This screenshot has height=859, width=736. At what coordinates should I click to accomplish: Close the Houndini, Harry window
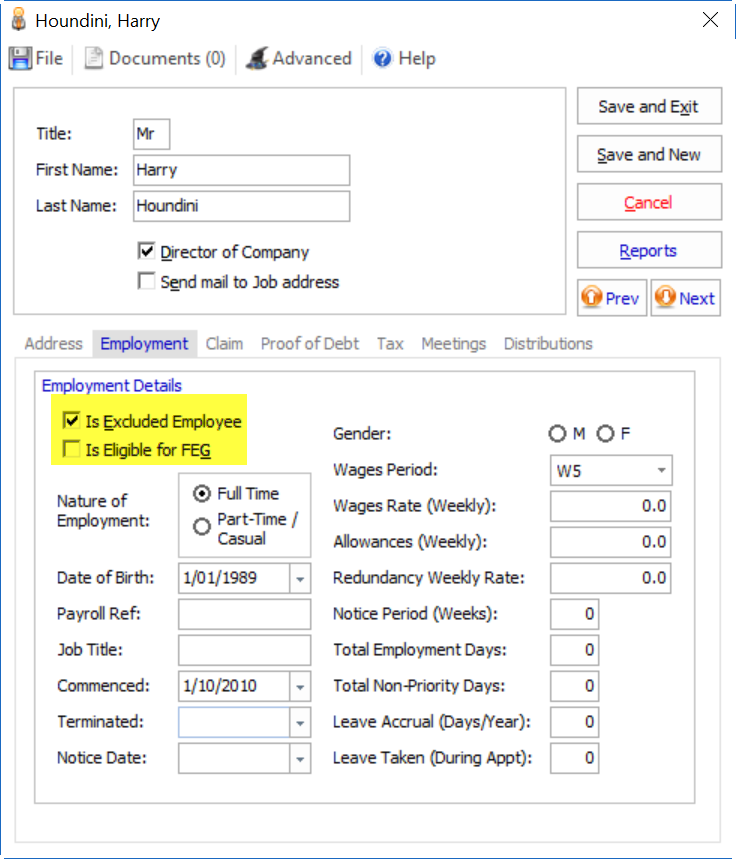coord(710,20)
